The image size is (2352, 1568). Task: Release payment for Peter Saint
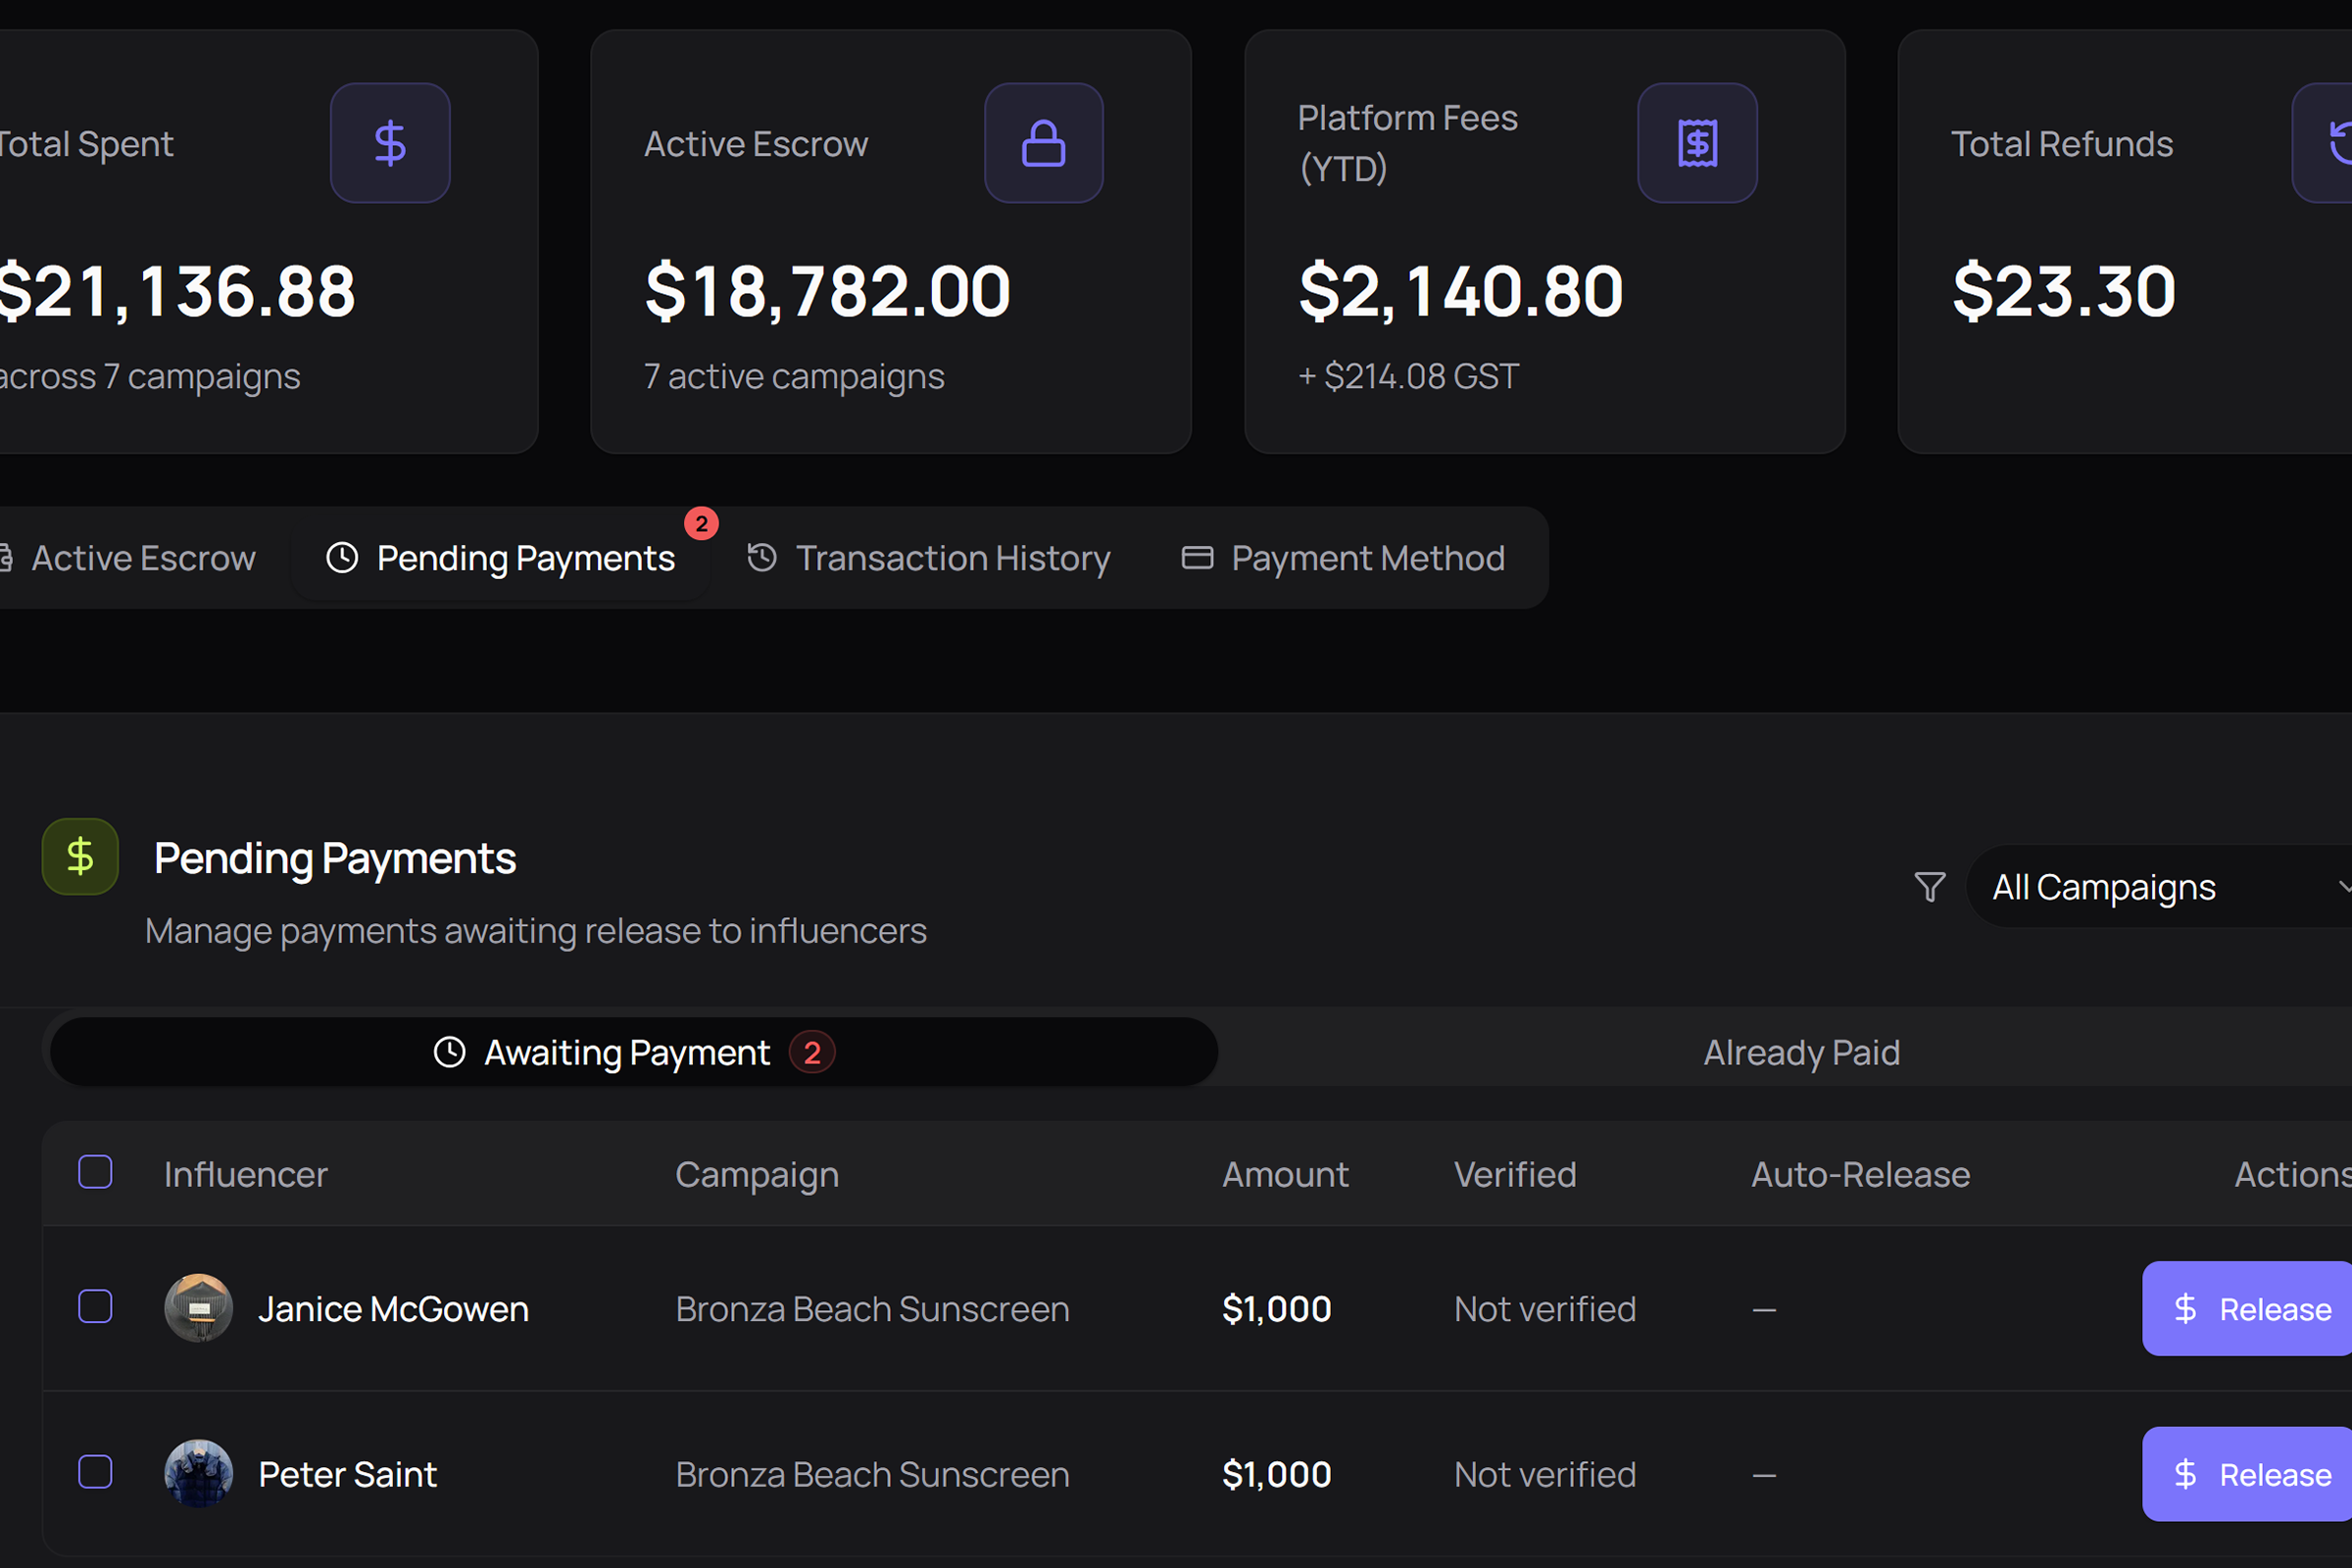[2247, 1474]
